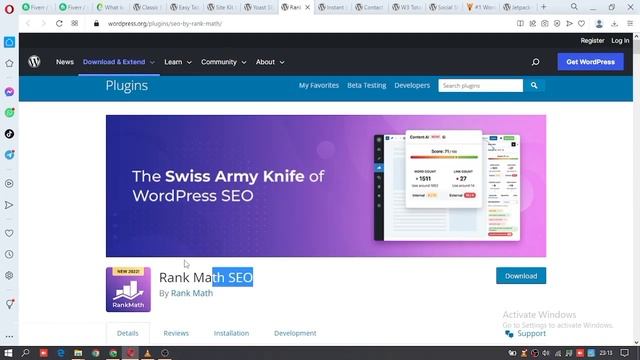
Task: Open Telegram in the Opera sidebar
Action: pos(9,155)
